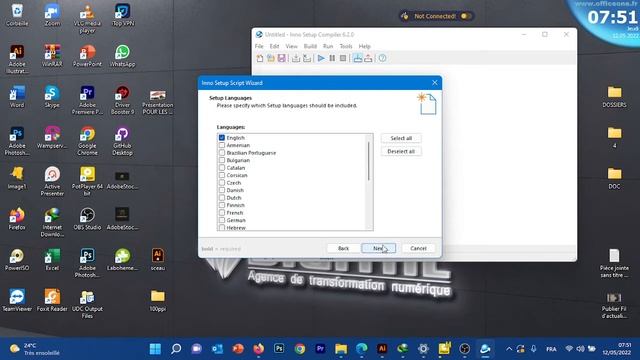This screenshot has height=360, width=640.
Task: Open the Tools menu in Inno Setup
Action: 346,46
